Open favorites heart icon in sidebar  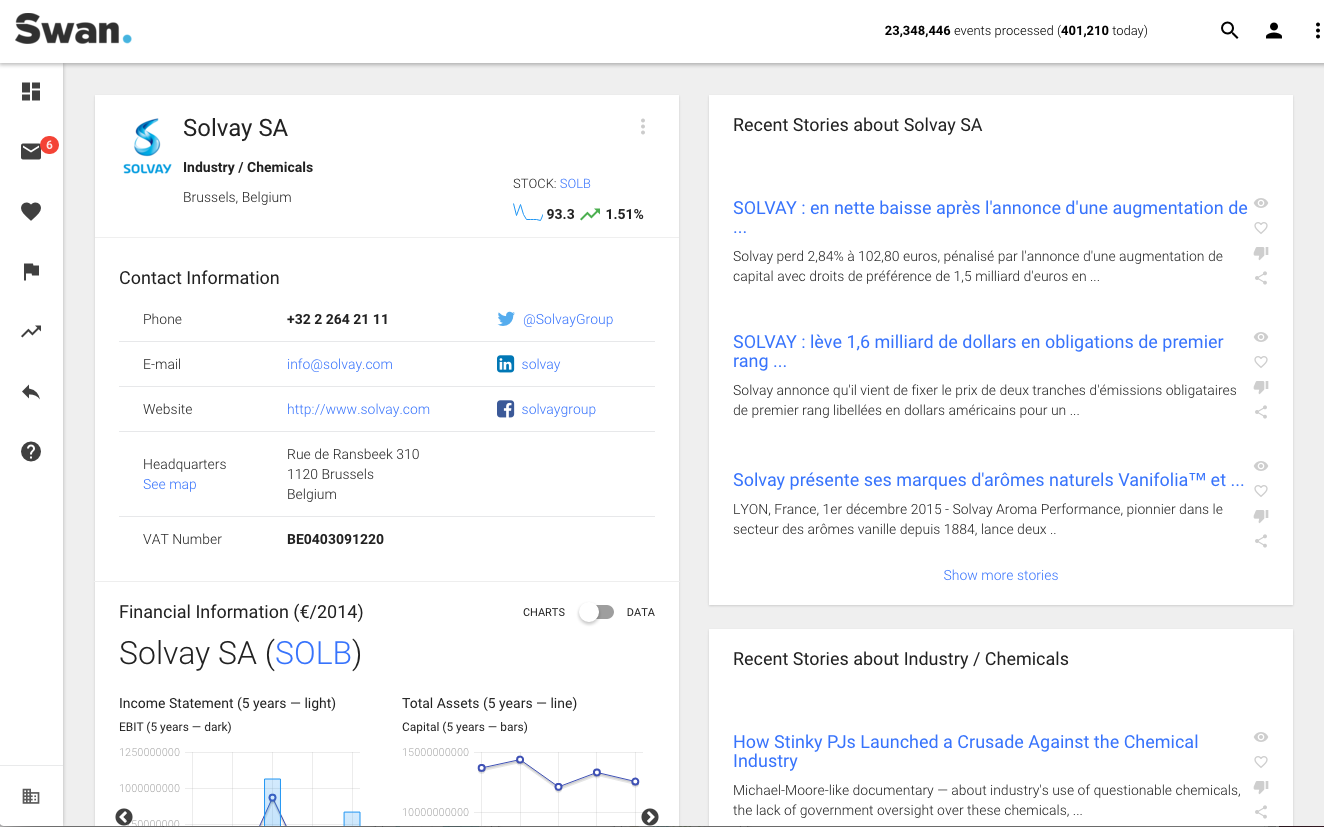pyautogui.click(x=31, y=211)
